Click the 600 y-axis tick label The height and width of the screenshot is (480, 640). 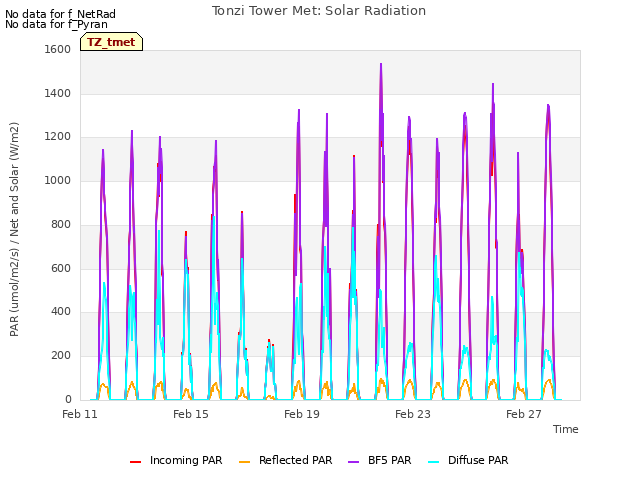(61, 268)
